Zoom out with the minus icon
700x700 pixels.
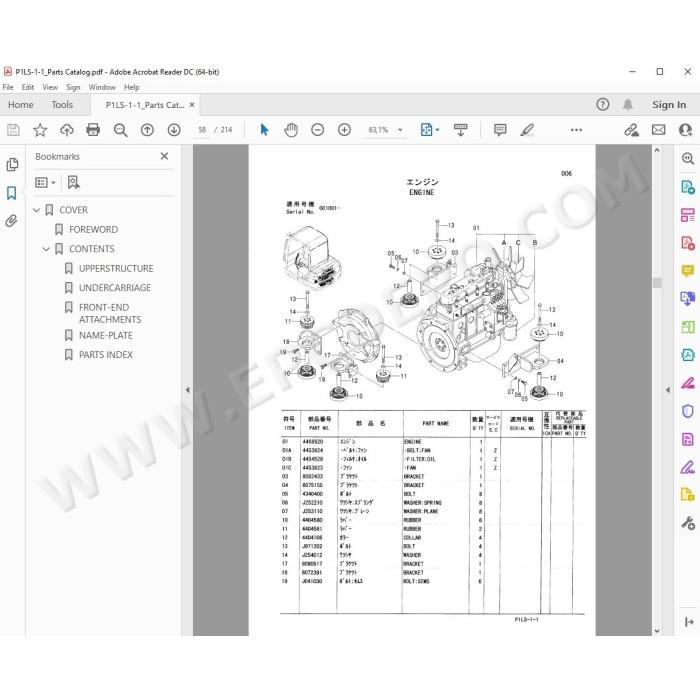[x=317, y=130]
